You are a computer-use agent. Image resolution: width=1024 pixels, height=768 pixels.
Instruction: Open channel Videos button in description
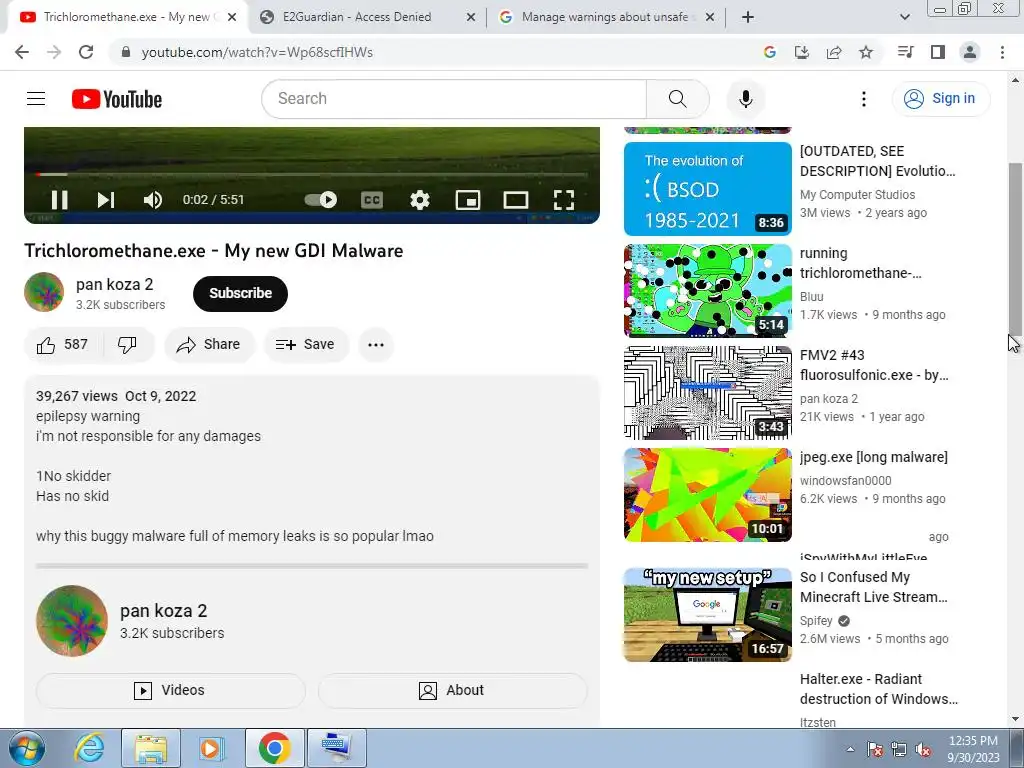[170, 690]
